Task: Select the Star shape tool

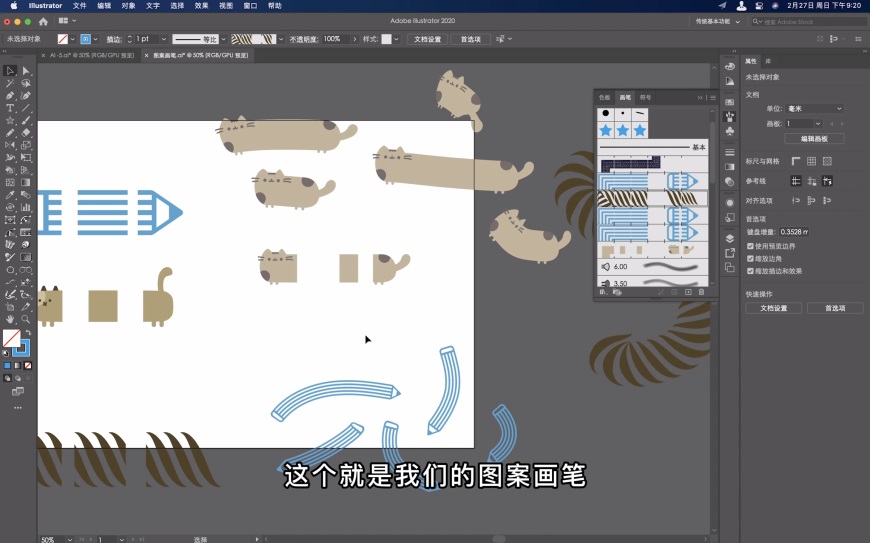Action: coord(10,120)
